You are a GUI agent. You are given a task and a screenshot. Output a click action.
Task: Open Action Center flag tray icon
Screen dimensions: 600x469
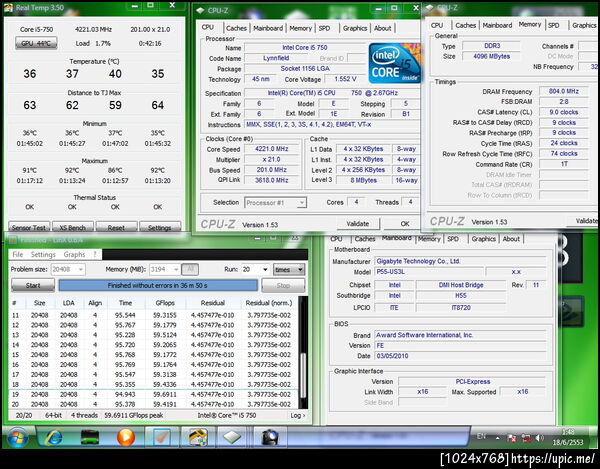(x=512, y=438)
